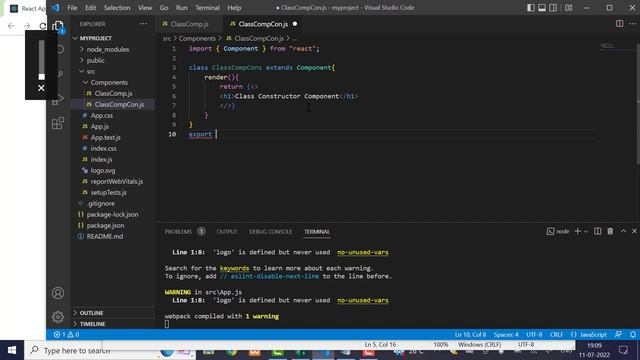
Task: Open editor more actions ellipsis
Action: pos(632,24)
